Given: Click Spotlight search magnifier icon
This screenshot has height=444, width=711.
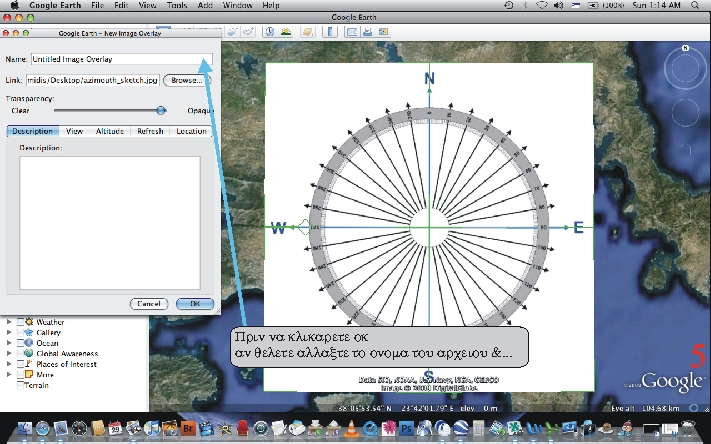Looking at the screenshot, I should click(x=695, y=5).
